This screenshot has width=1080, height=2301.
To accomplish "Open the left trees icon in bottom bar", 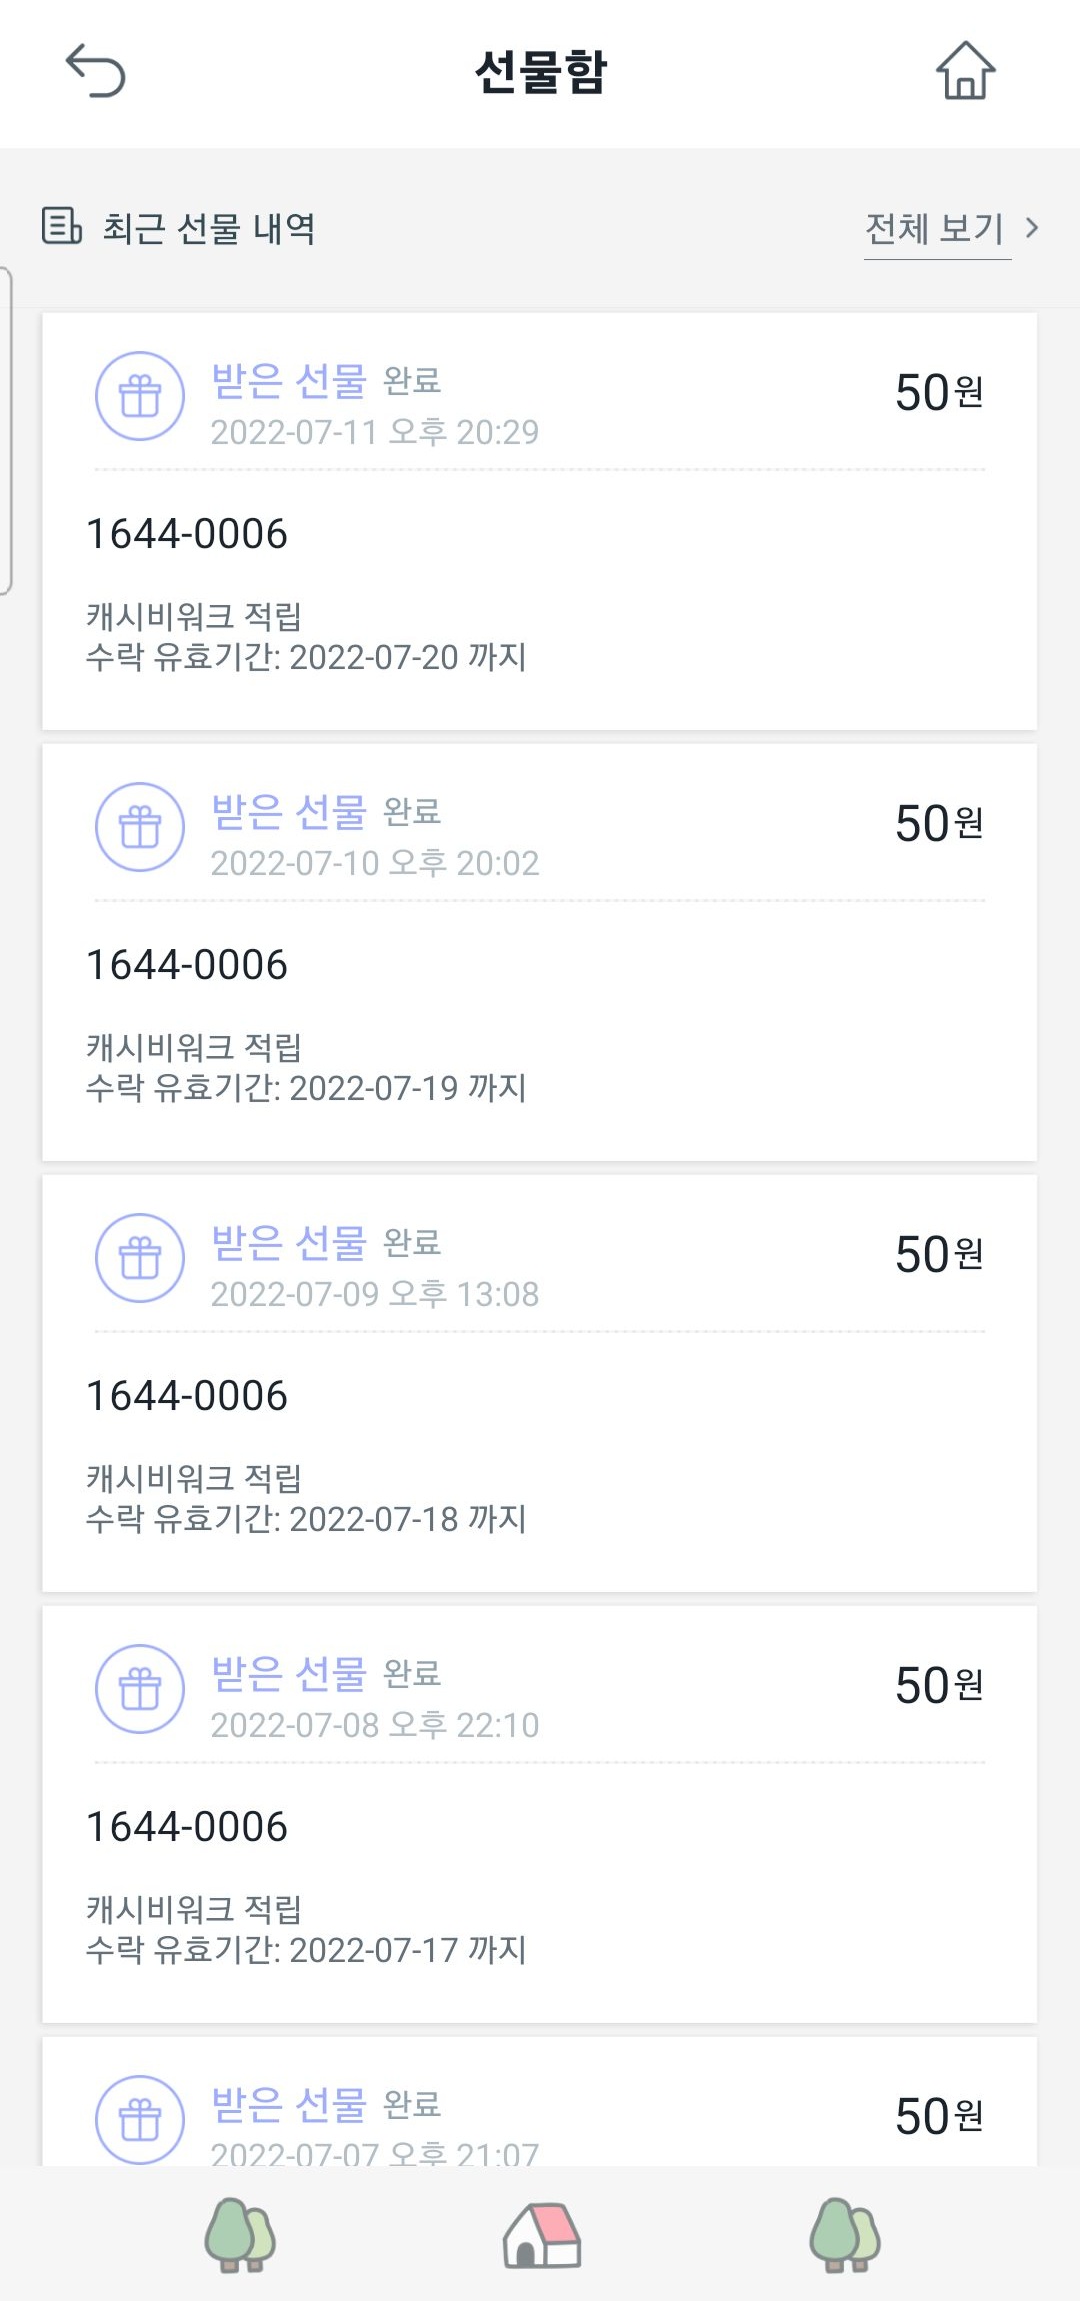I will 240,2235.
